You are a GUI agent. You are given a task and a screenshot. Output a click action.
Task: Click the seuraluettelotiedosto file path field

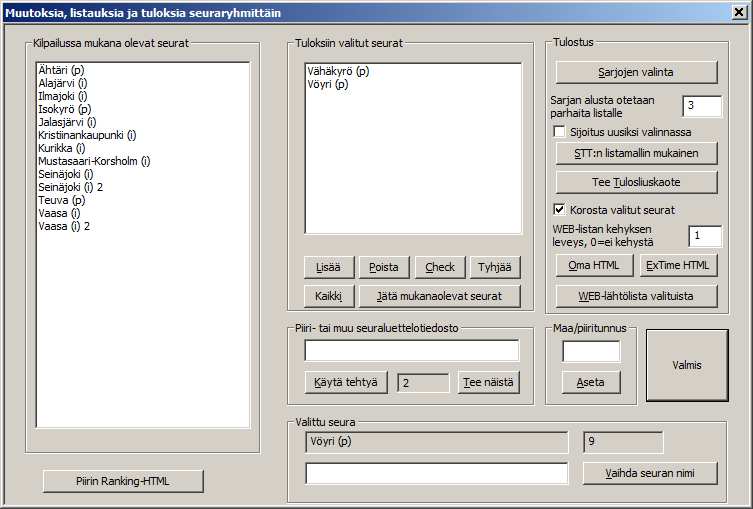[412, 351]
